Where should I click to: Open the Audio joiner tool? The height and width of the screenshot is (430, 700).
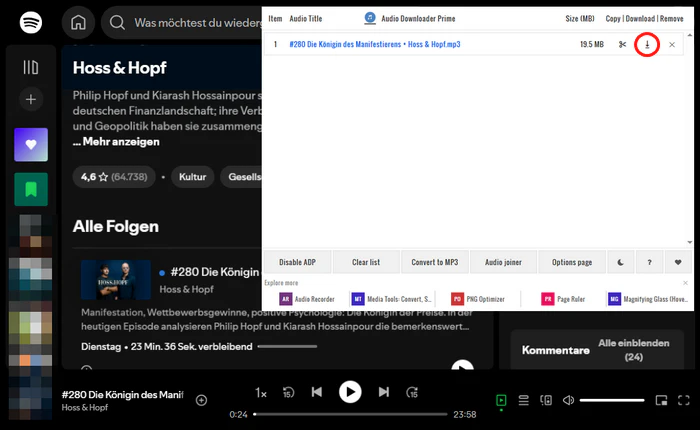click(x=503, y=262)
